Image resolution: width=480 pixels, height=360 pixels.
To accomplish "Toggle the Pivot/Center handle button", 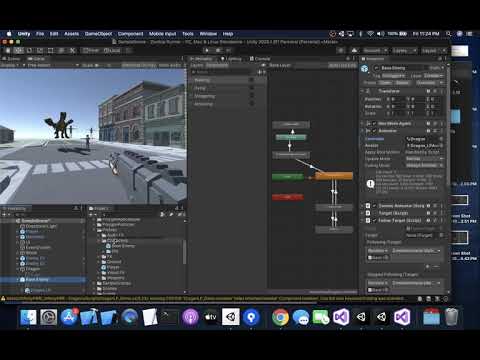I will pyautogui.click(x=91, y=50).
